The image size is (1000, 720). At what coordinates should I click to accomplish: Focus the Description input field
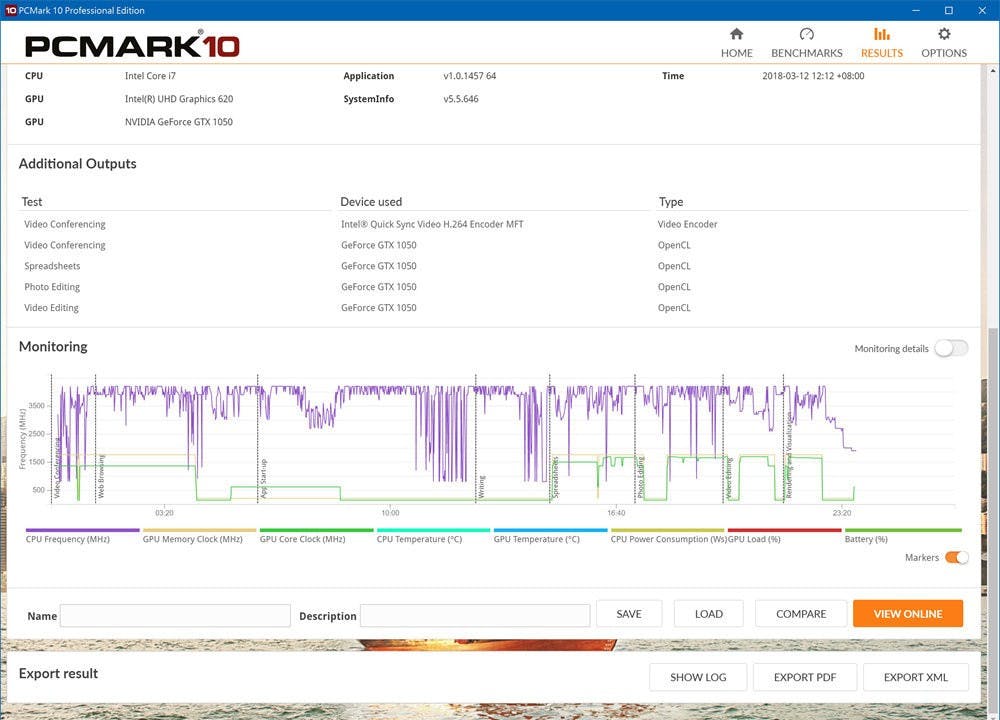pyautogui.click(x=475, y=615)
